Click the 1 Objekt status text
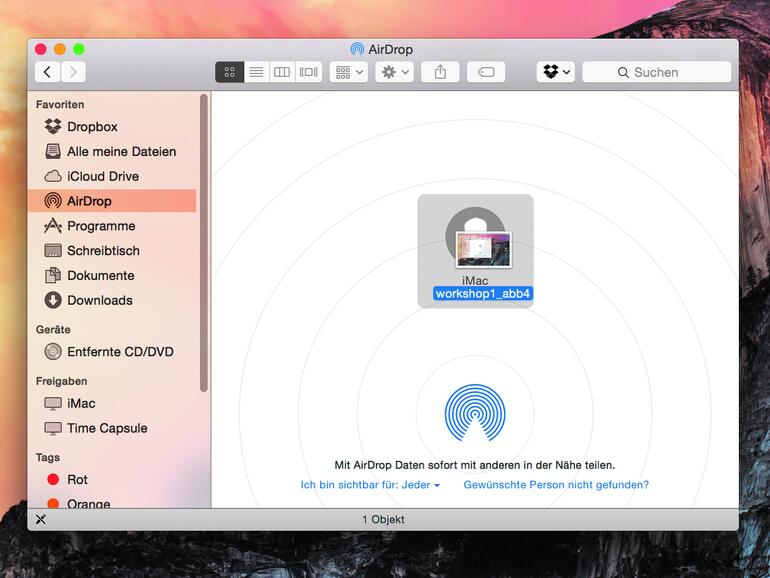The image size is (770, 578). click(x=384, y=519)
